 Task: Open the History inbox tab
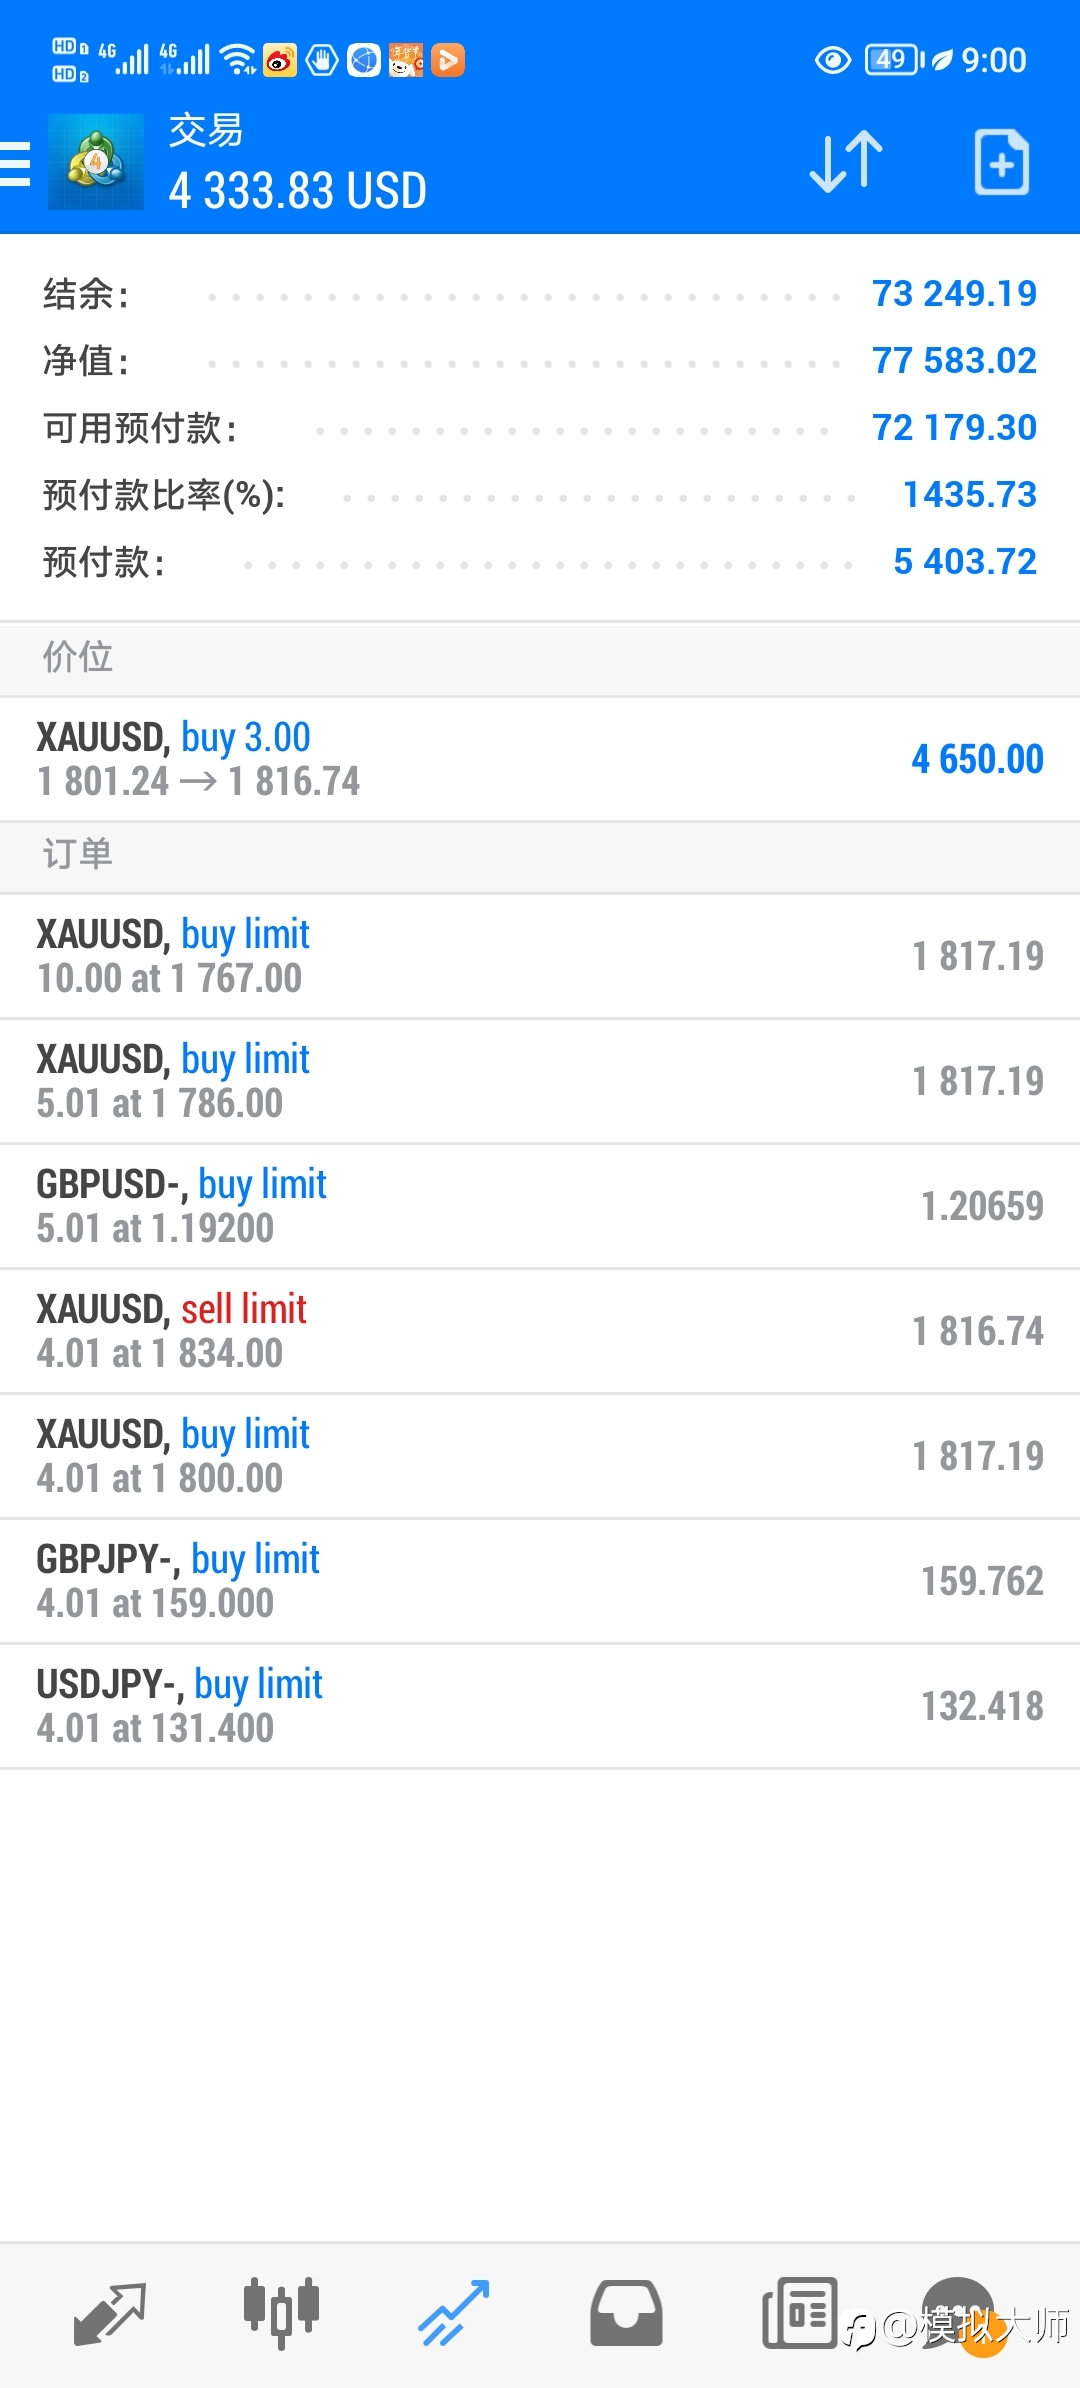point(626,2314)
